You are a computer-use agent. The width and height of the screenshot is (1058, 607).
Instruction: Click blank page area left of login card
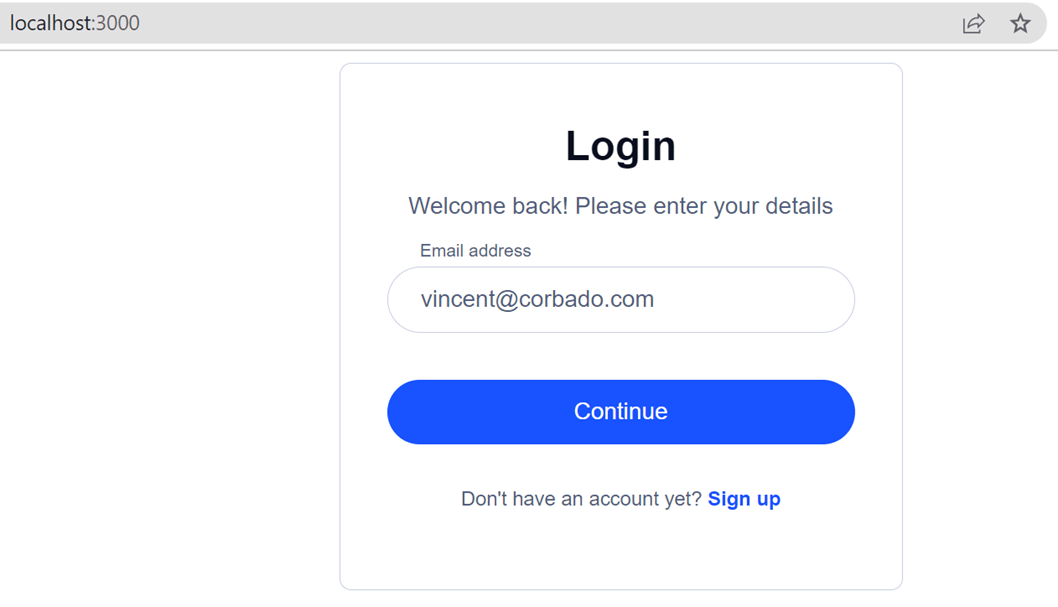(x=170, y=320)
